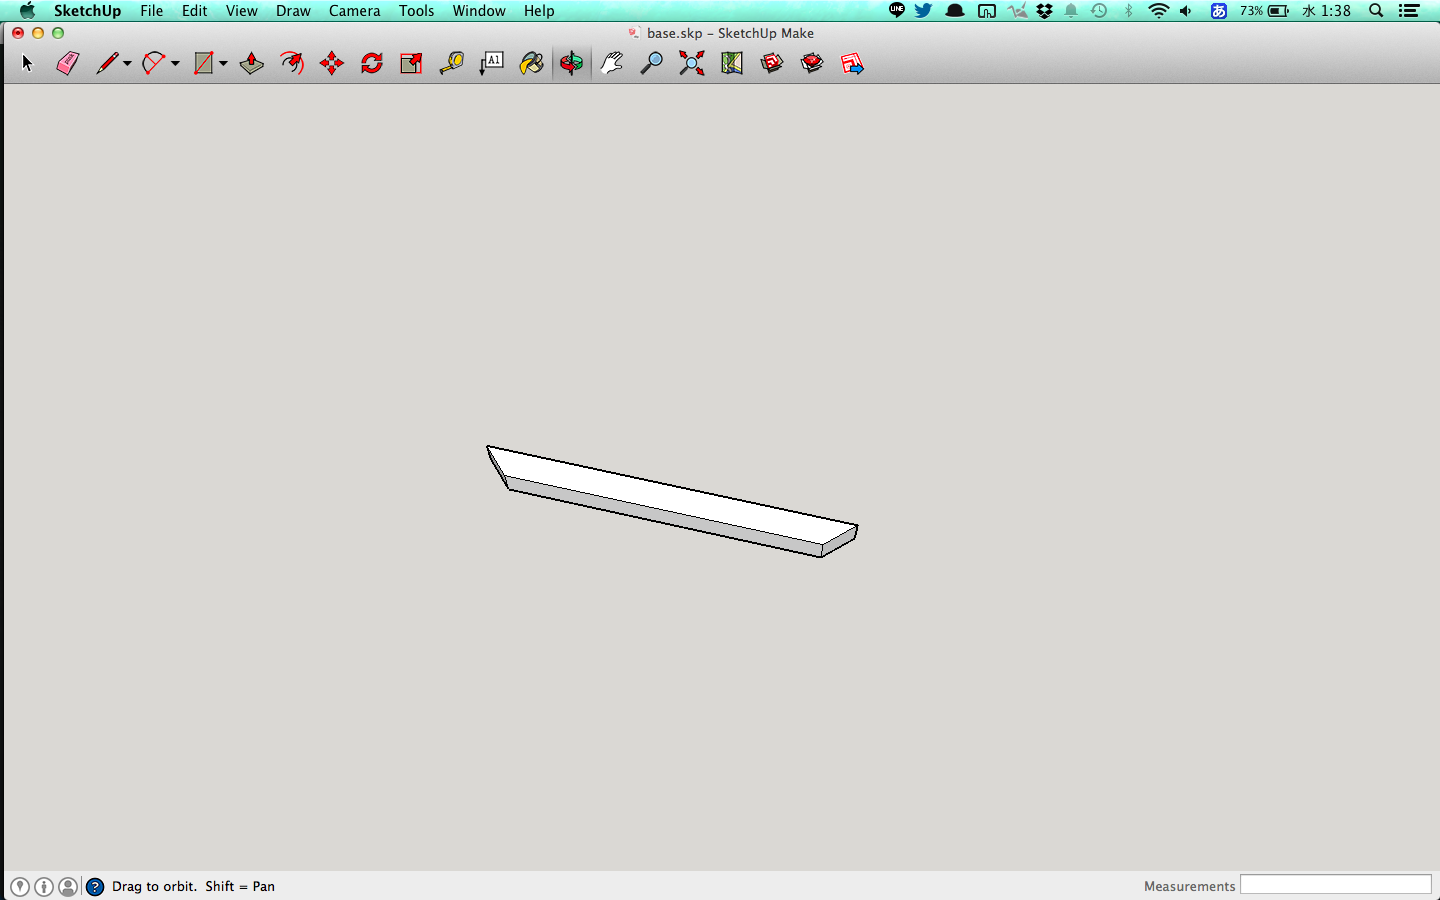Screen dimensions: 1440x900
Task: Expand the Line tool dropdown arrow
Action: click(x=127, y=64)
